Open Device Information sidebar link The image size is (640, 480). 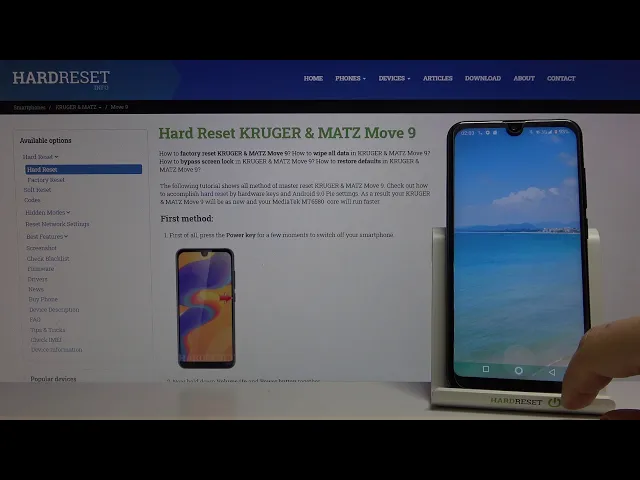(57, 350)
